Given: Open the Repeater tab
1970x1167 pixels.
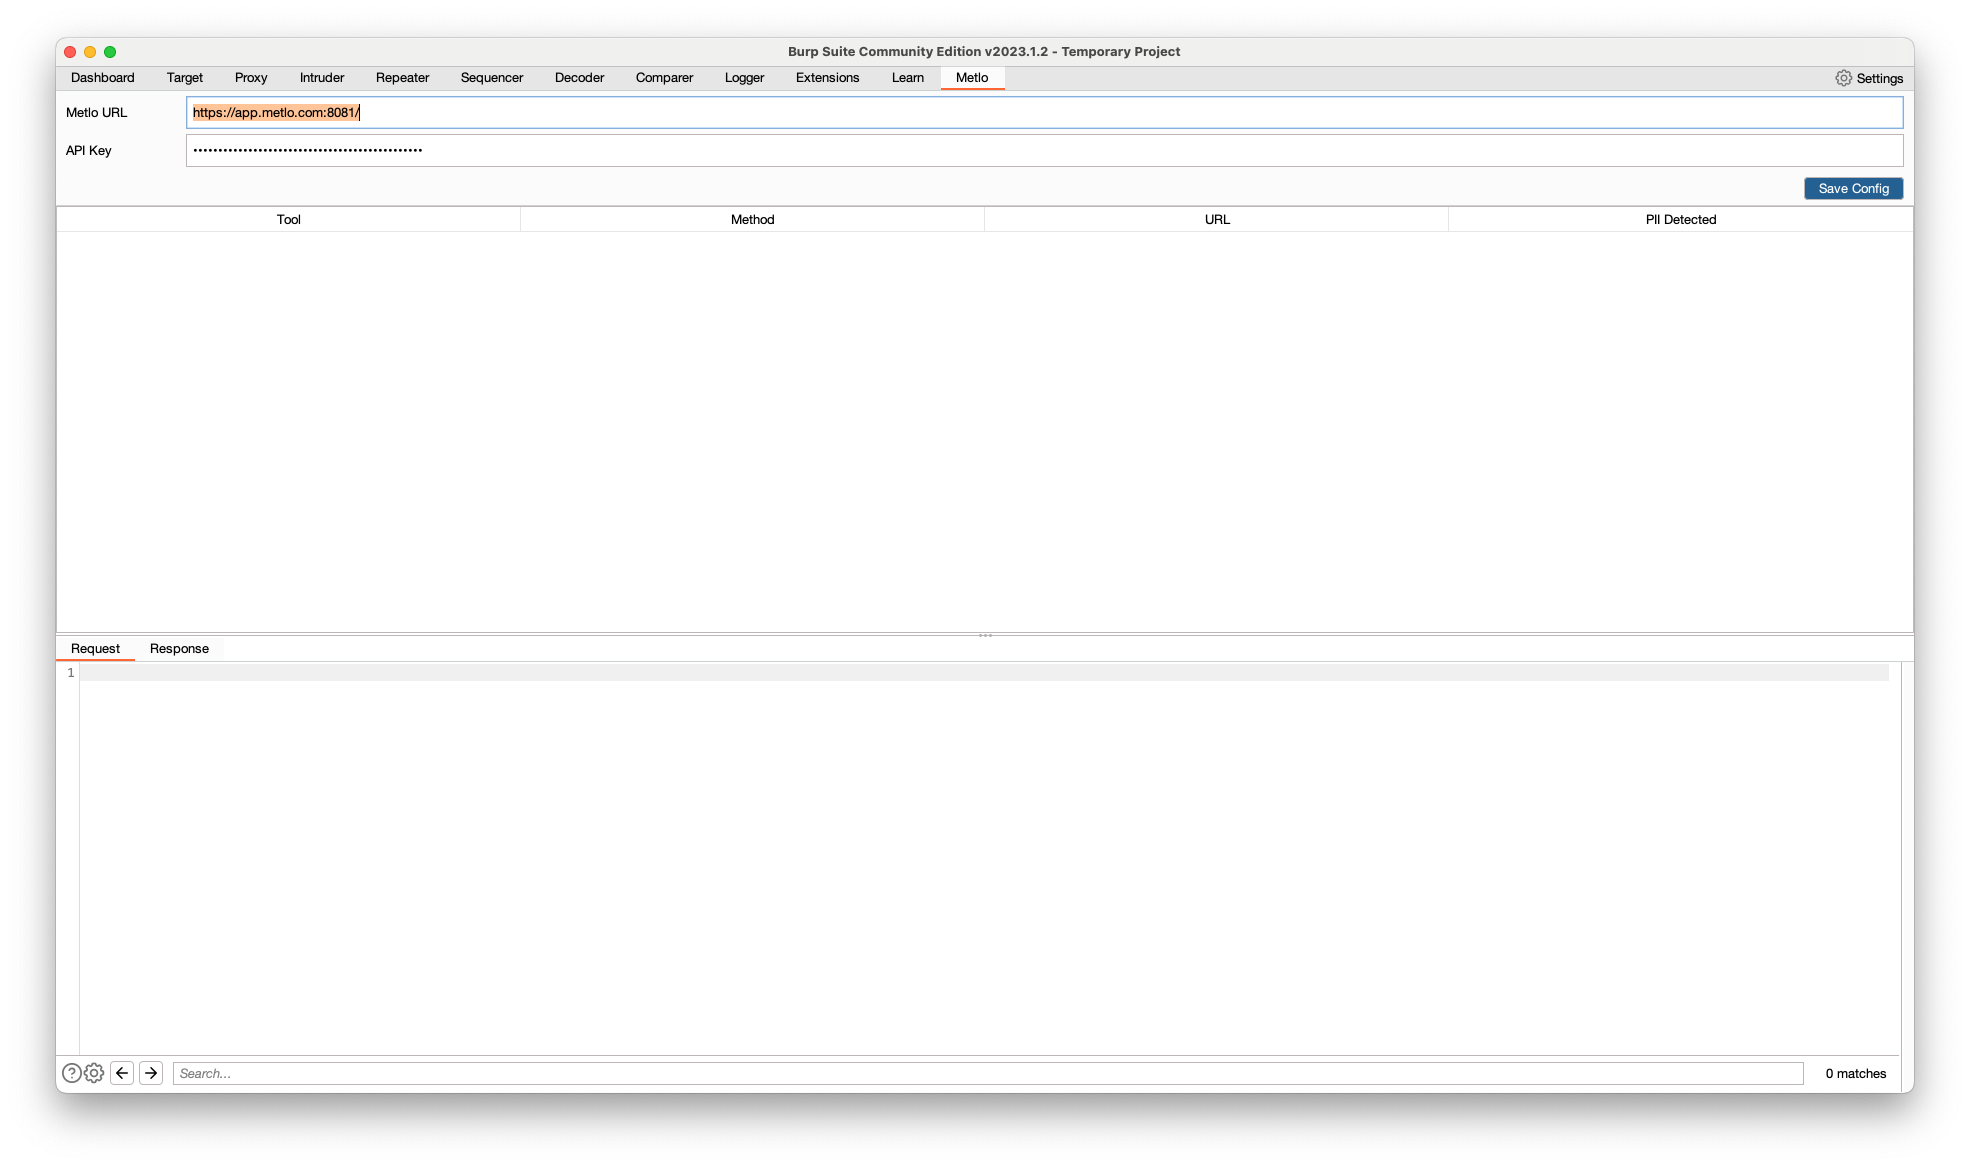Looking at the screenshot, I should point(402,77).
